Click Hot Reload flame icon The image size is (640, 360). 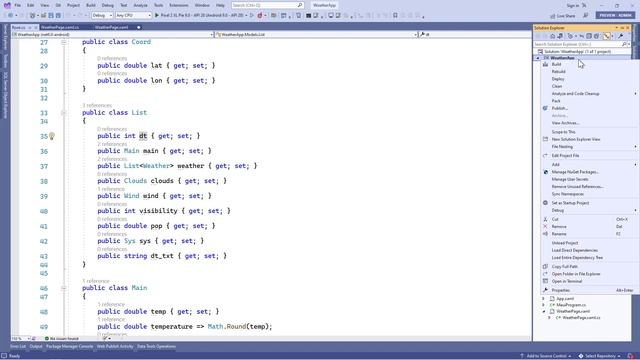pos(260,16)
